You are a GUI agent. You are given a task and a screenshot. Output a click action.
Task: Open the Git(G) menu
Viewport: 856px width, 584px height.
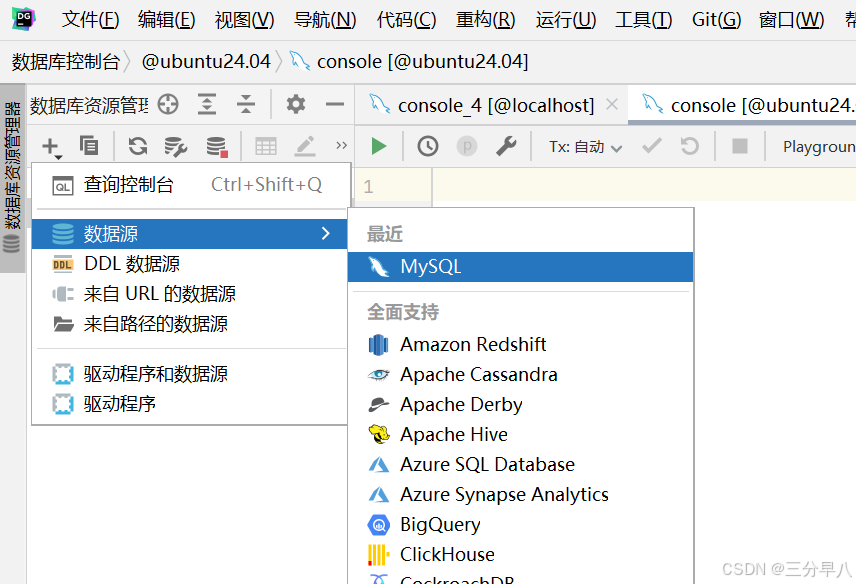pyautogui.click(x=716, y=20)
